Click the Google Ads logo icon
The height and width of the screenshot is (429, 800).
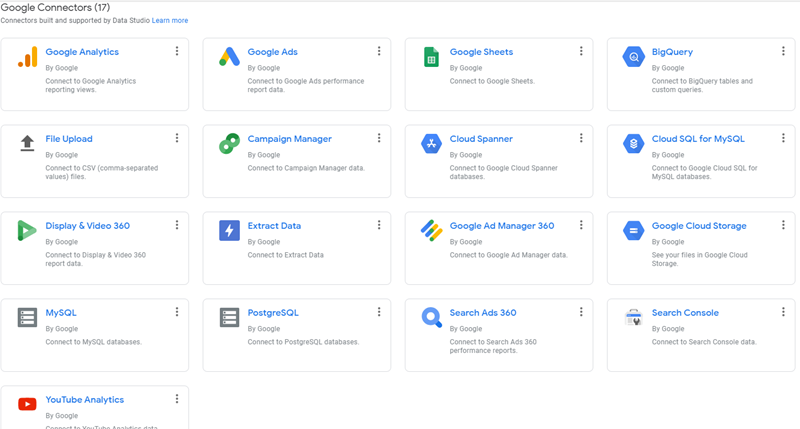coord(230,57)
